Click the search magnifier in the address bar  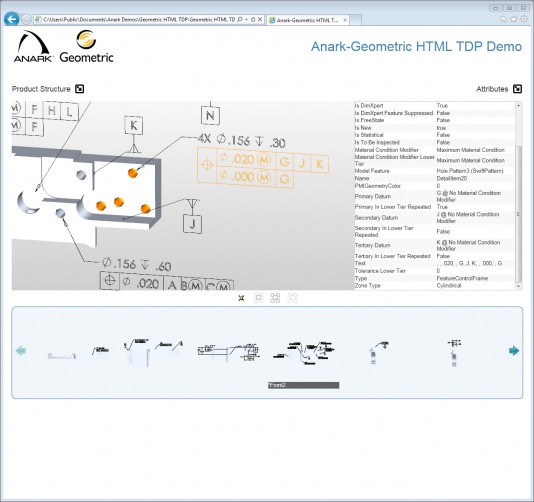(x=240, y=20)
